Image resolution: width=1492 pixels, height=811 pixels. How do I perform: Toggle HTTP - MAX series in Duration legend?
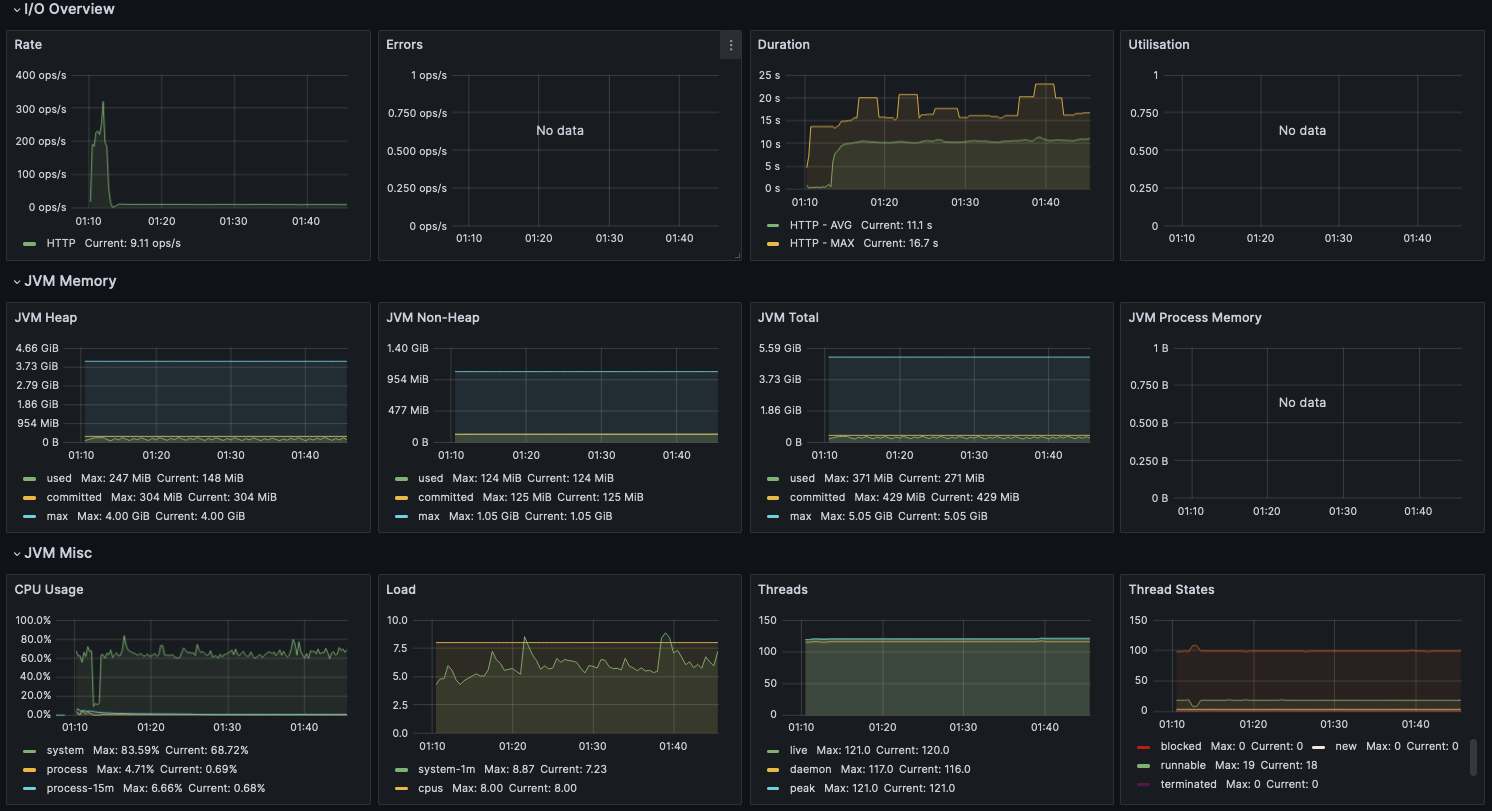click(823, 243)
